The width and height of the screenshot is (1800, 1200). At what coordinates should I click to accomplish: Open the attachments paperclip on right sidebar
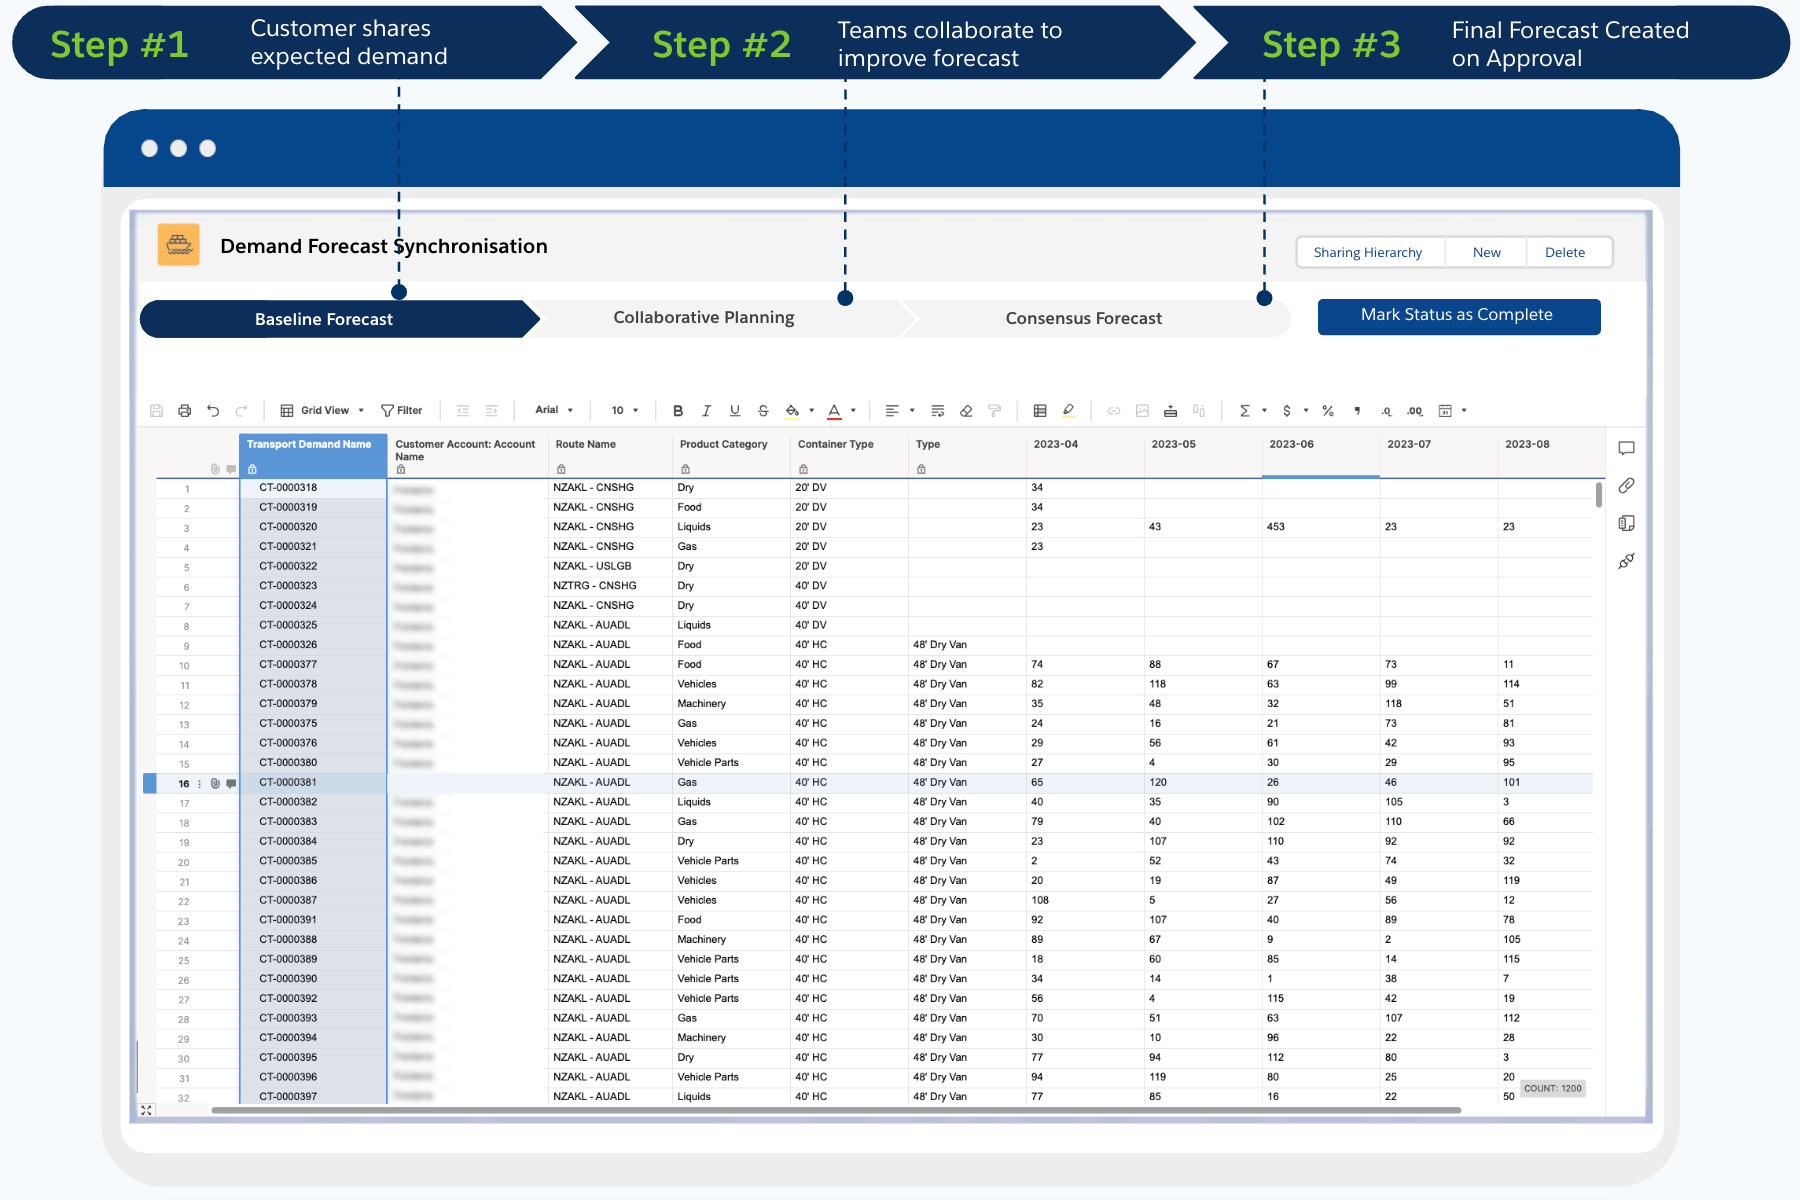pos(1626,486)
